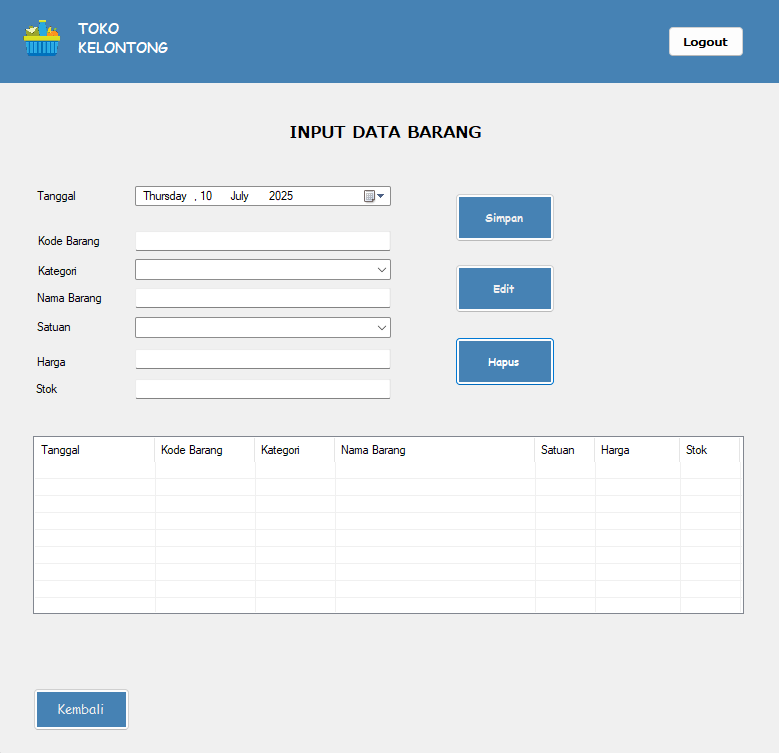Delete the record with the Hapus button
The width and height of the screenshot is (779, 753).
[x=505, y=362]
